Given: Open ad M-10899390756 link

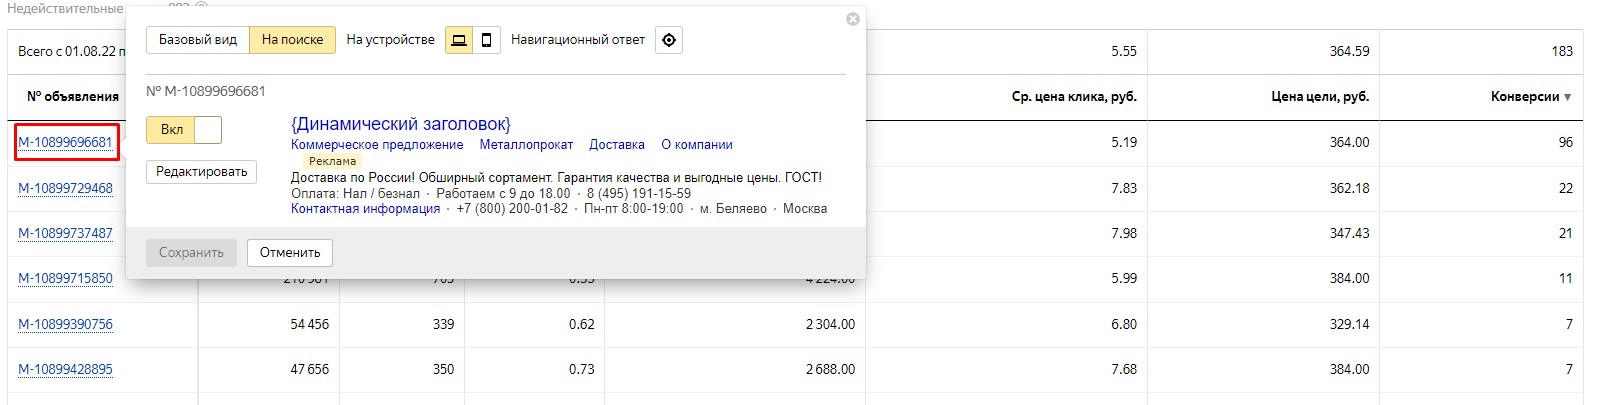Looking at the screenshot, I should coord(66,324).
